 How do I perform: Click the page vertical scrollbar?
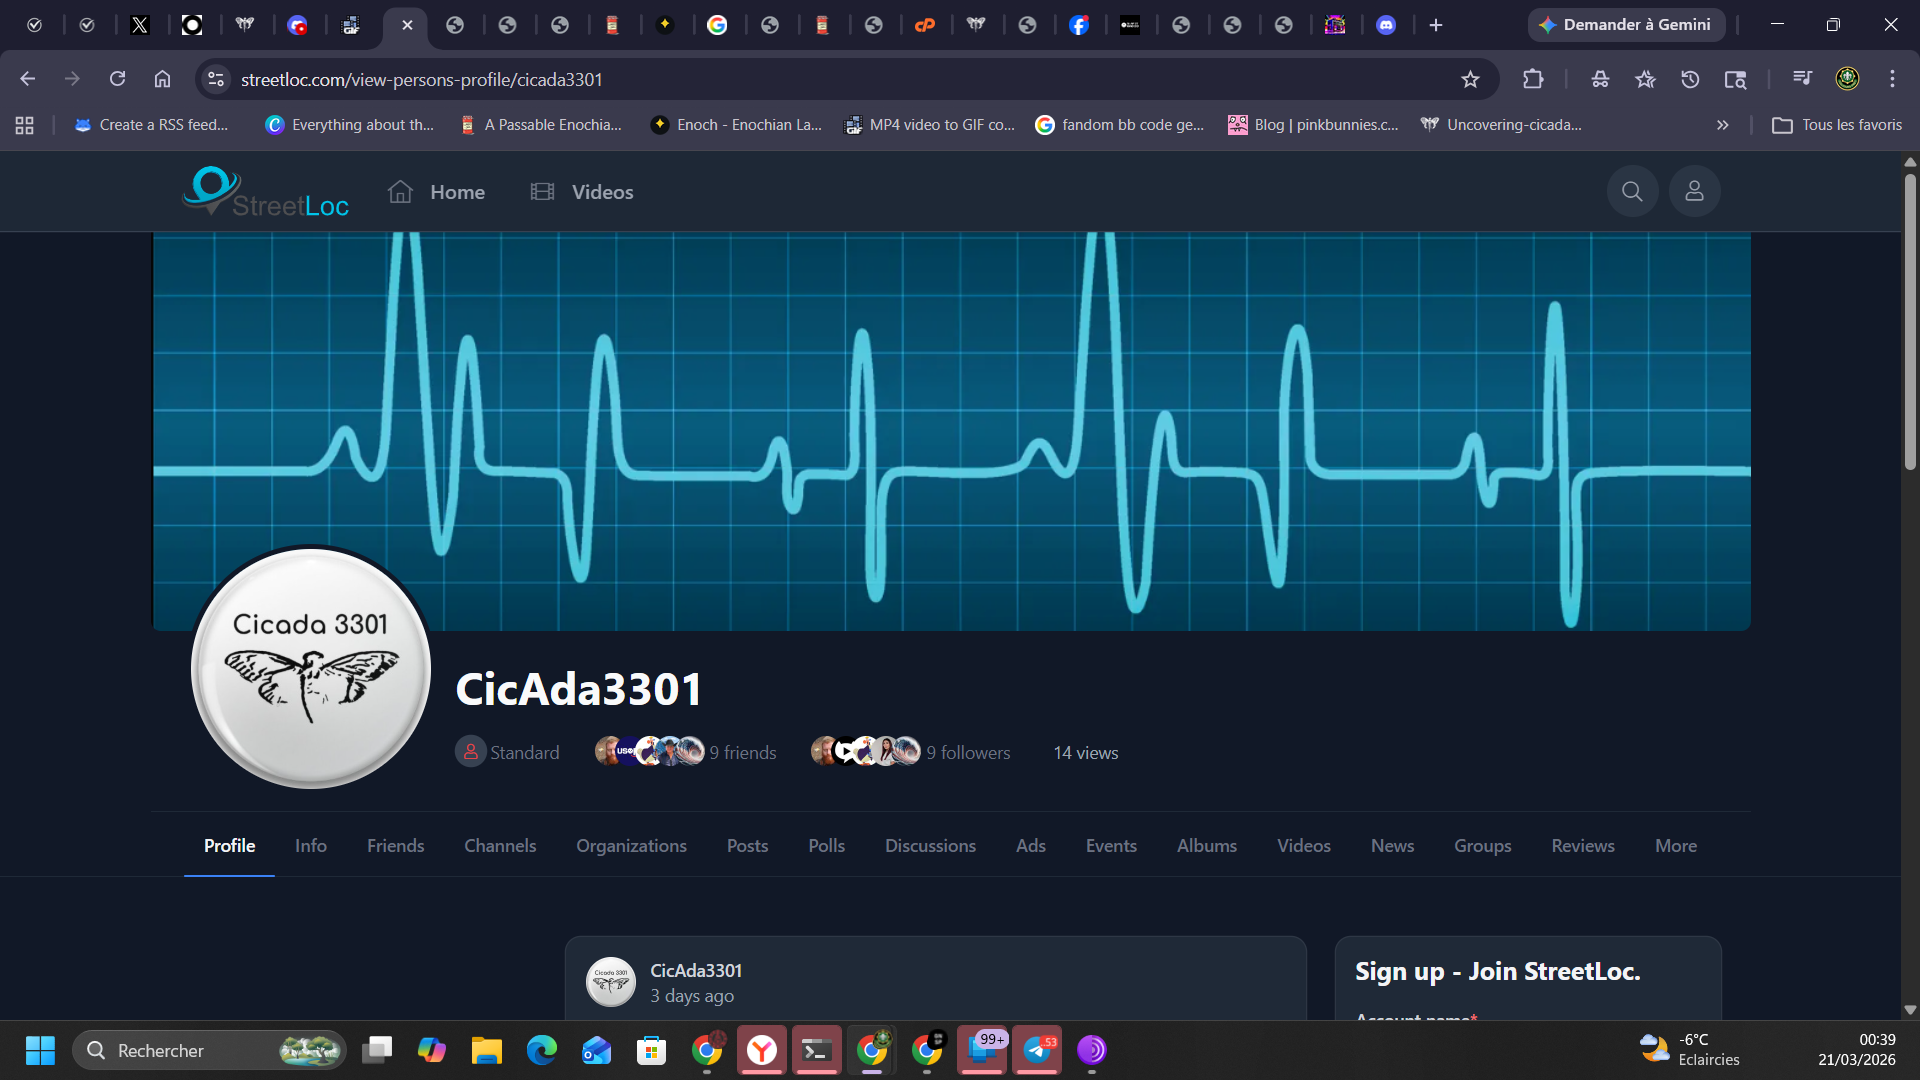tap(1910, 320)
